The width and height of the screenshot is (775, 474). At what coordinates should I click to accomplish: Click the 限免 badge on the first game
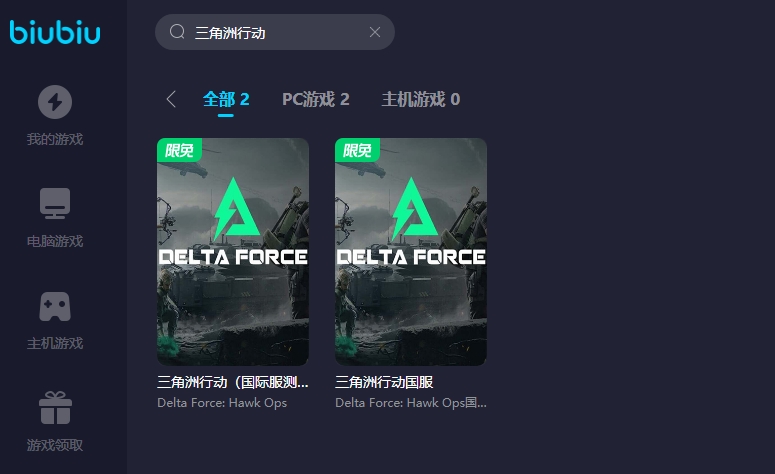pyautogui.click(x=180, y=150)
